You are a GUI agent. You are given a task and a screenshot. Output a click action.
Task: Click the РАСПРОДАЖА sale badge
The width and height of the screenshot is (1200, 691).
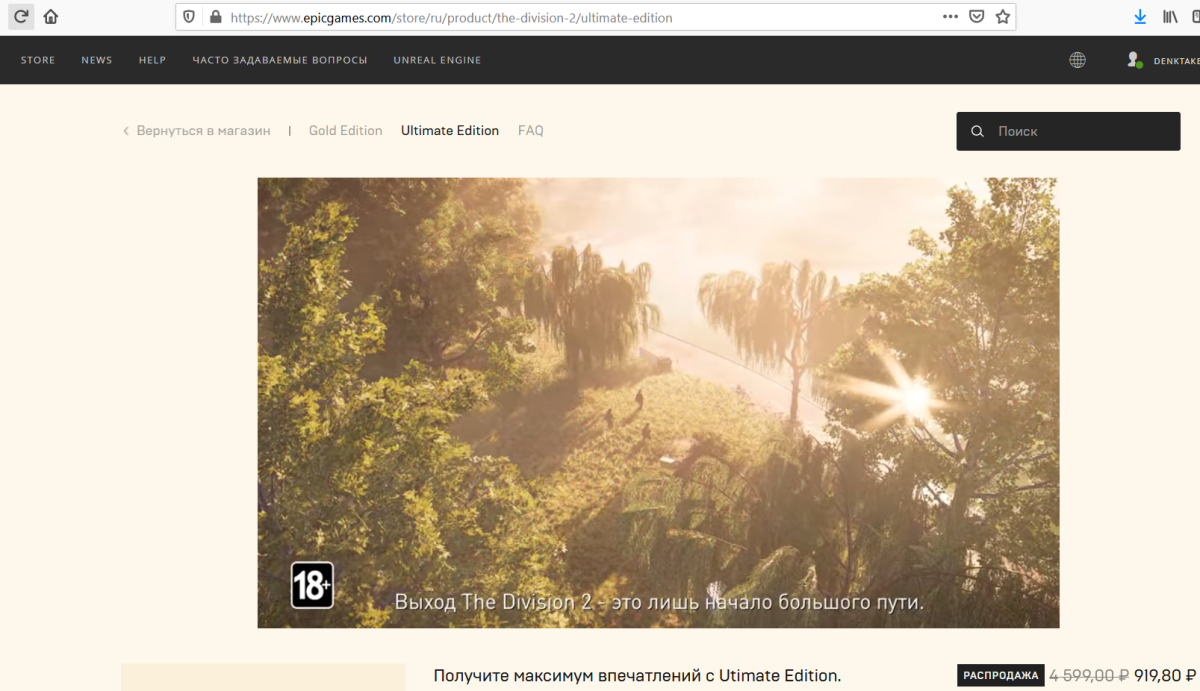tap(1000, 676)
